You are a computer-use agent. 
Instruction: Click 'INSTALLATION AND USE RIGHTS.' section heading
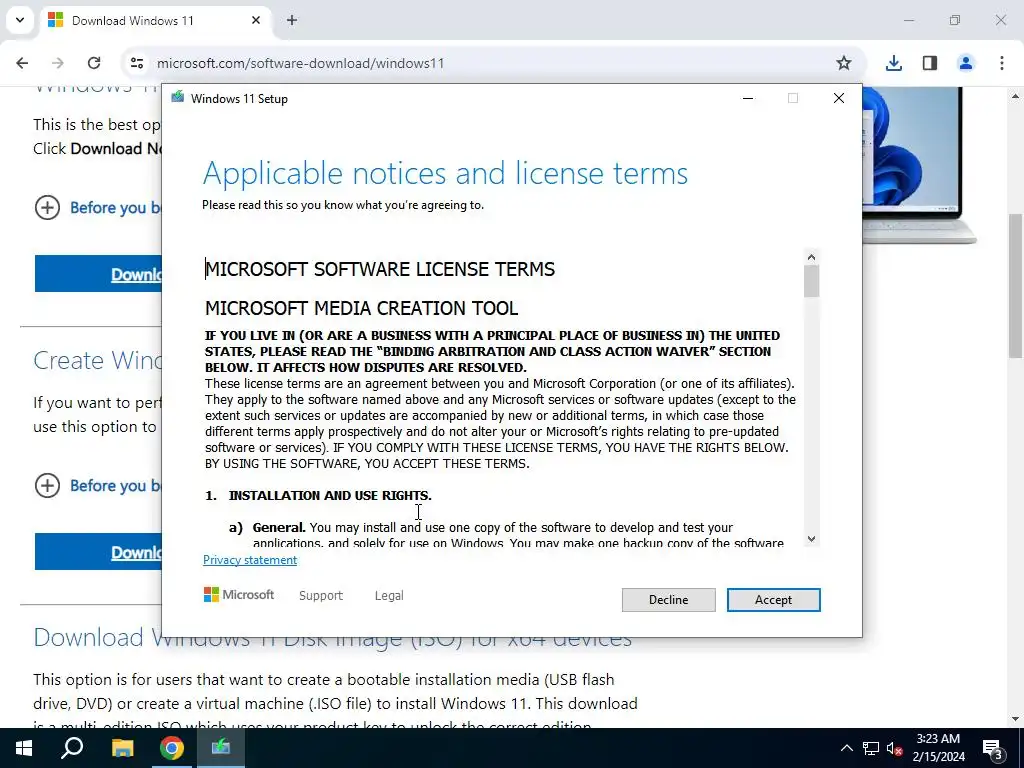click(330, 496)
